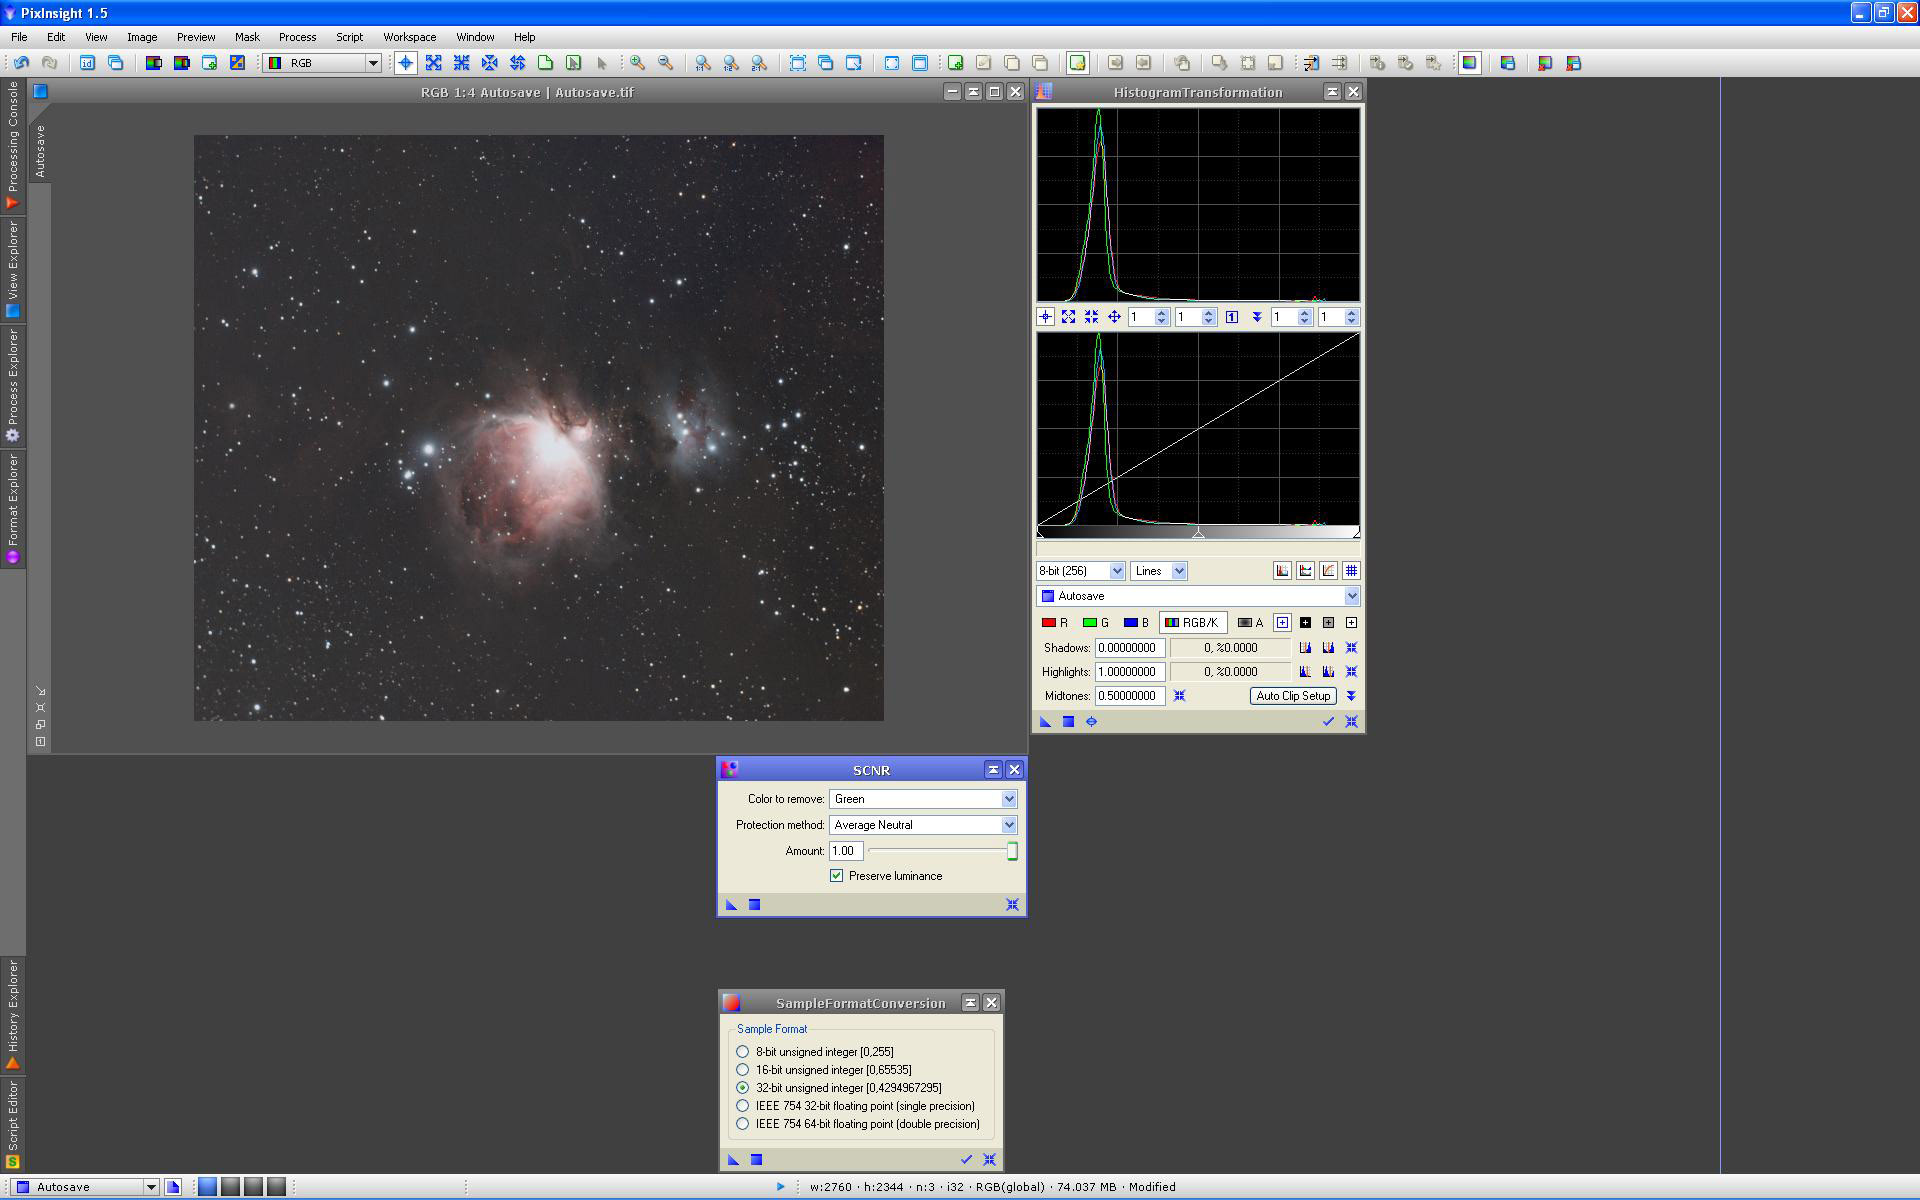The width and height of the screenshot is (1920, 1200).
Task: Click the image identifier 'id' toolbar icon
Action: pyautogui.click(x=87, y=63)
